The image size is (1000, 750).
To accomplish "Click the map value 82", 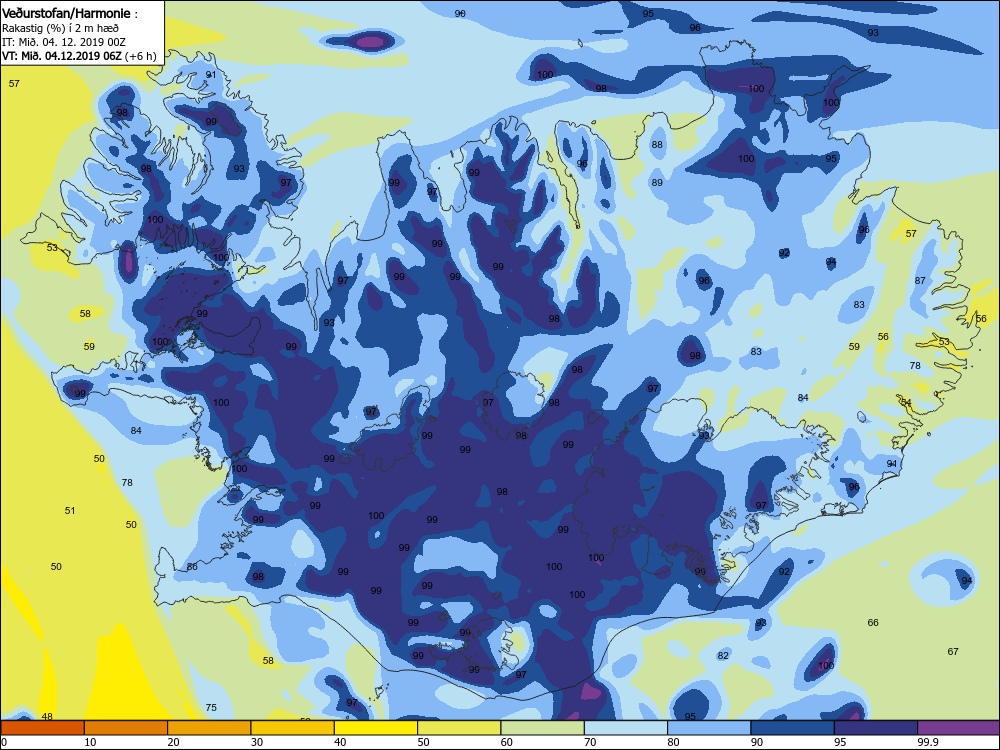I will tap(723, 656).
